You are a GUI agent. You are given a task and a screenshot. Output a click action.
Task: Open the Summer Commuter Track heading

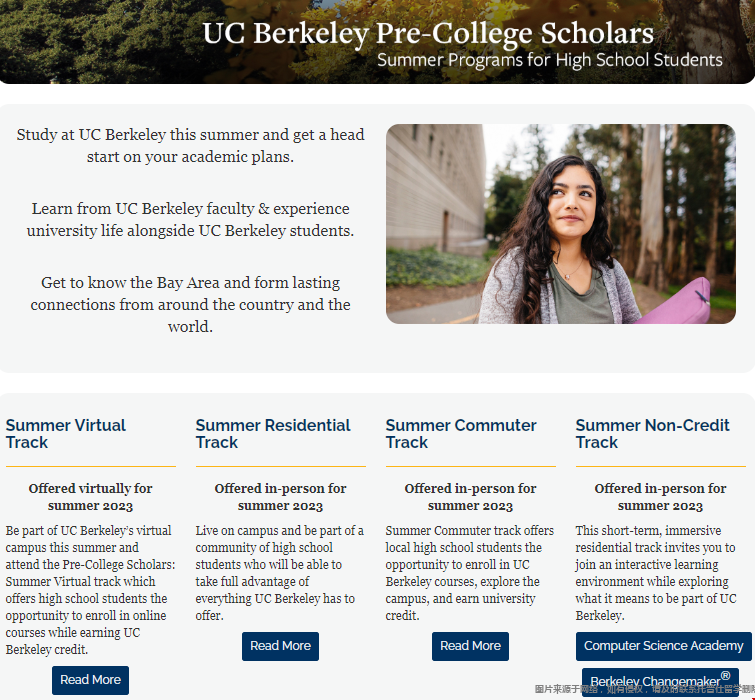(461, 434)
